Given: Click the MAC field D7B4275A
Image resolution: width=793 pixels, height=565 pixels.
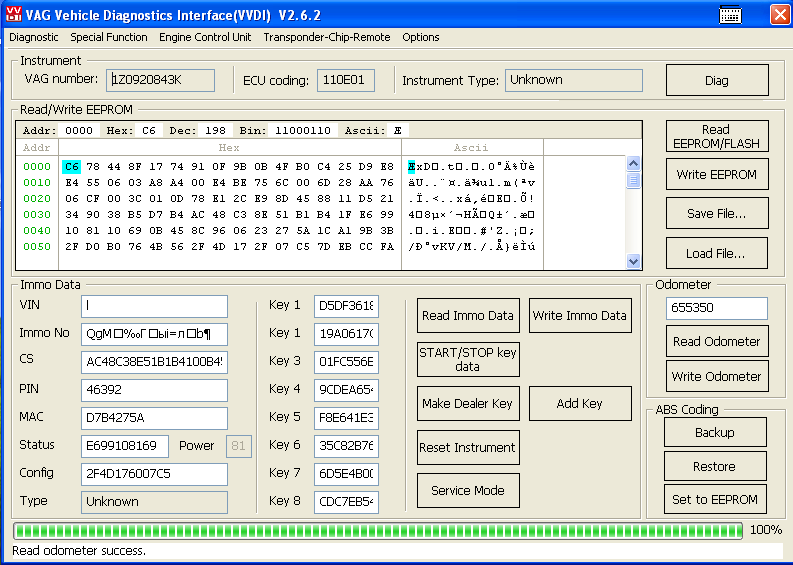Looking at the screenshot, I should (154, 418).
